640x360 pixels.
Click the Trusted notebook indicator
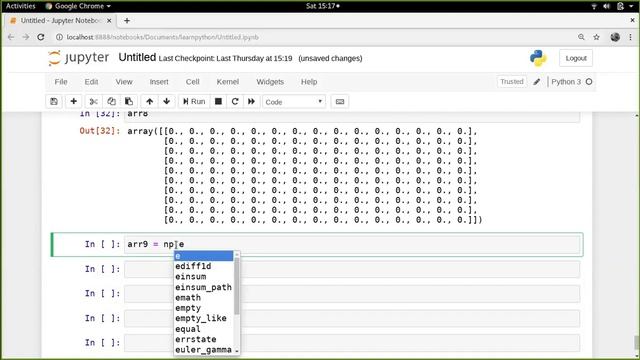tap(512, 82)
